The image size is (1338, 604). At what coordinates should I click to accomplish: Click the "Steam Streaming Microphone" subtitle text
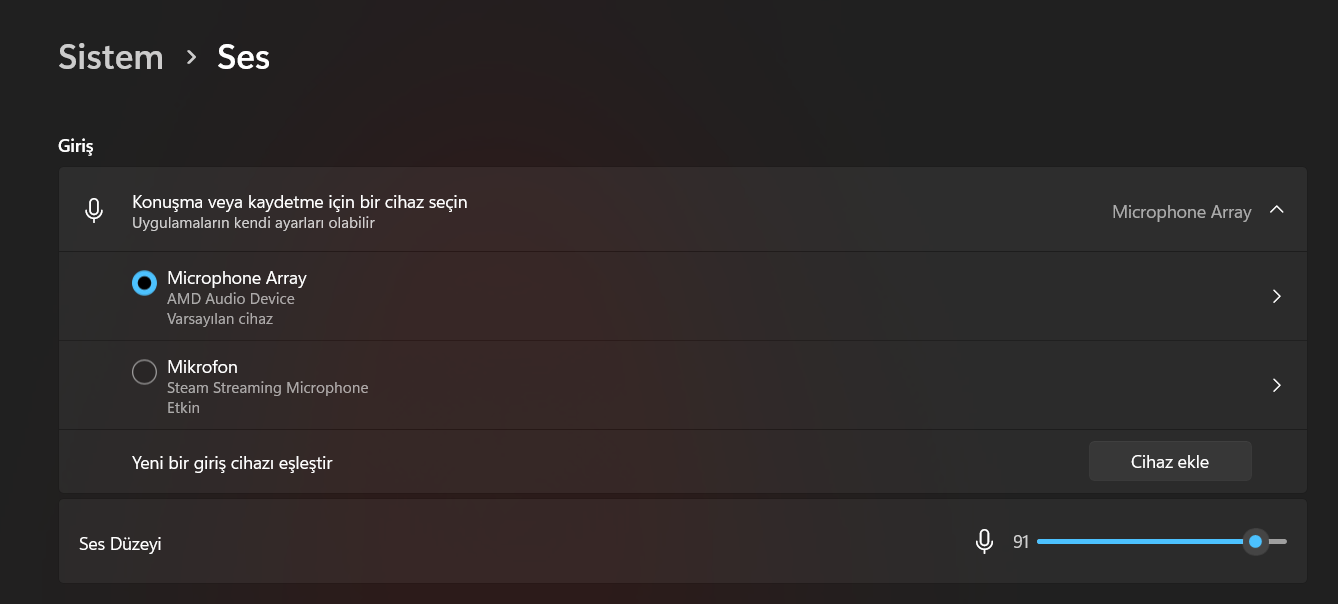267,388
